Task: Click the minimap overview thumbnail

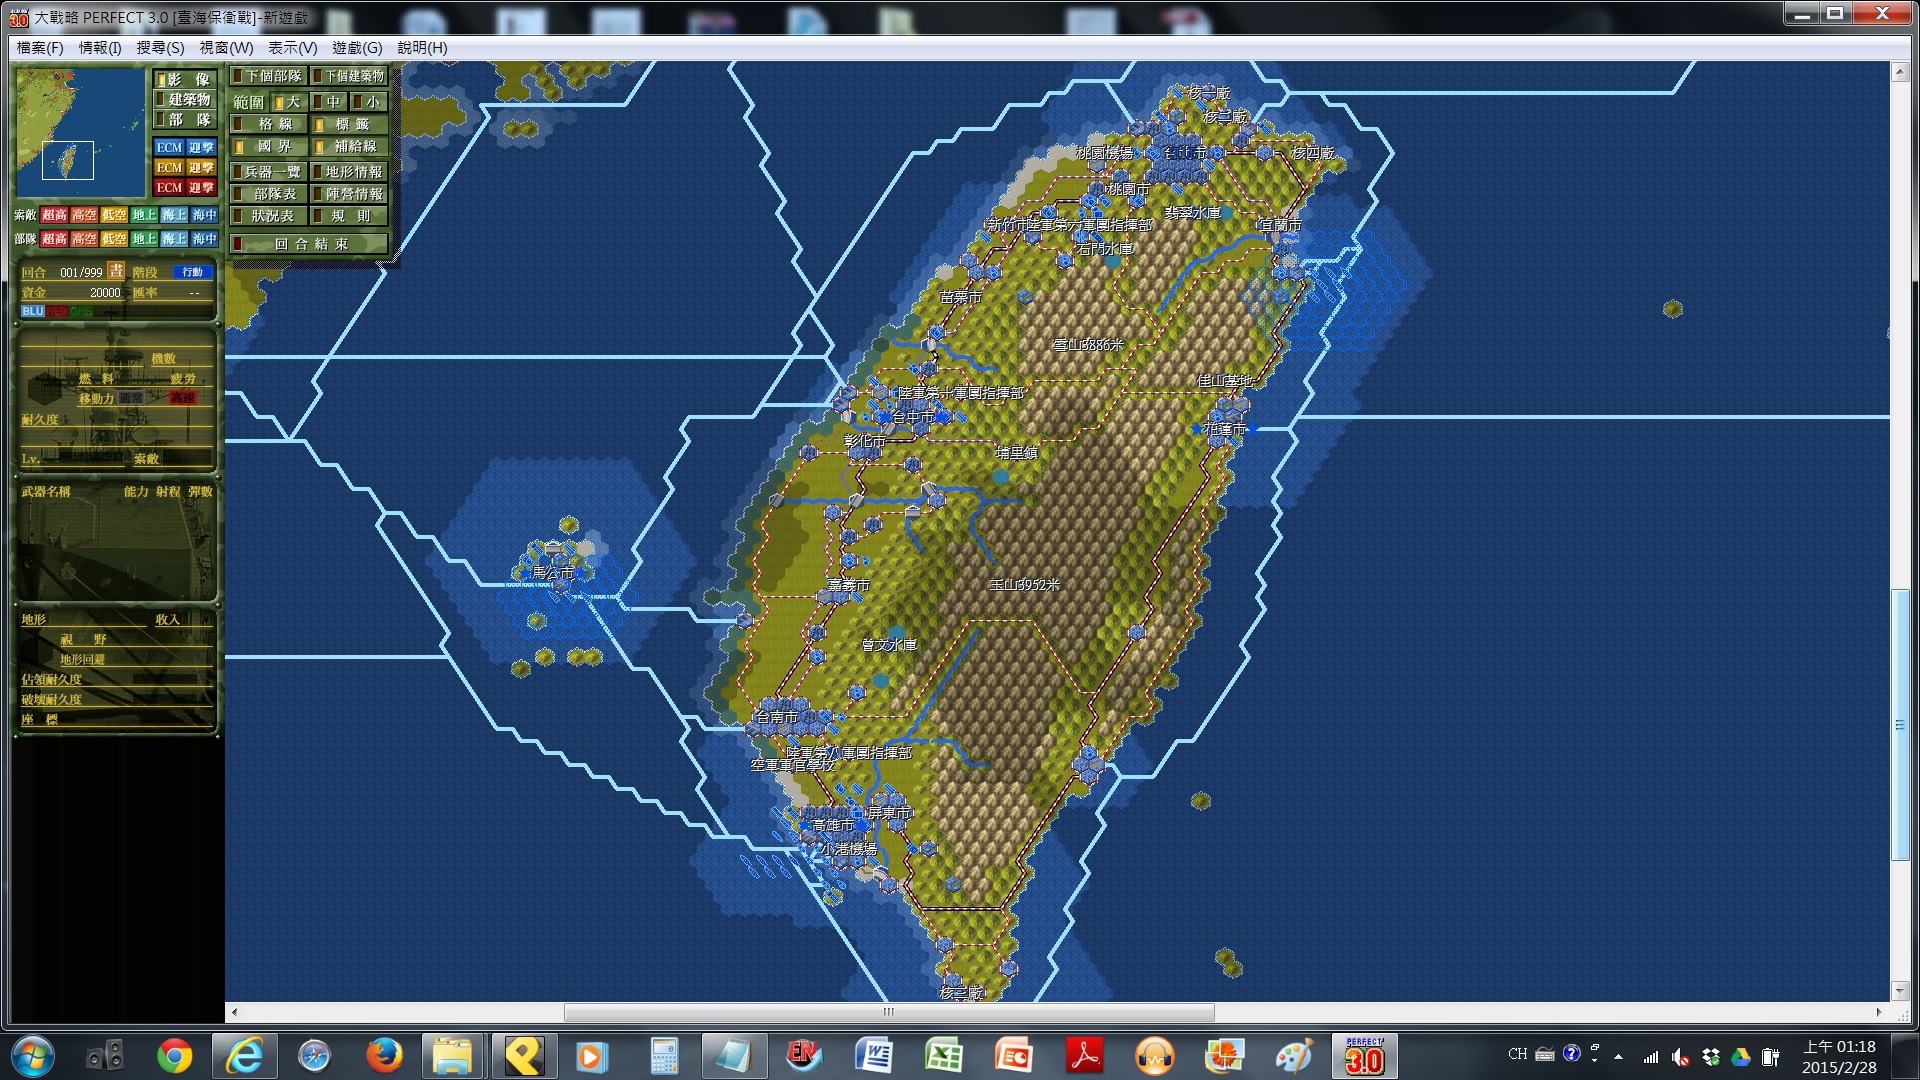Action: tap(80, 132)
